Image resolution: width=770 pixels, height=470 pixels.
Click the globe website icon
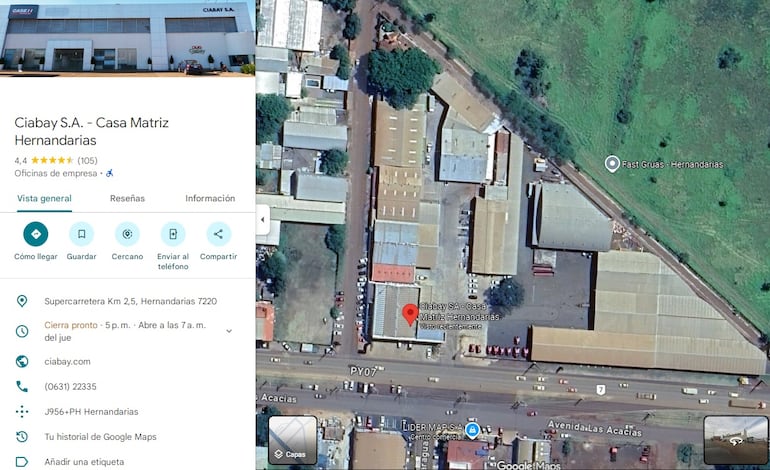pos(22,361)
